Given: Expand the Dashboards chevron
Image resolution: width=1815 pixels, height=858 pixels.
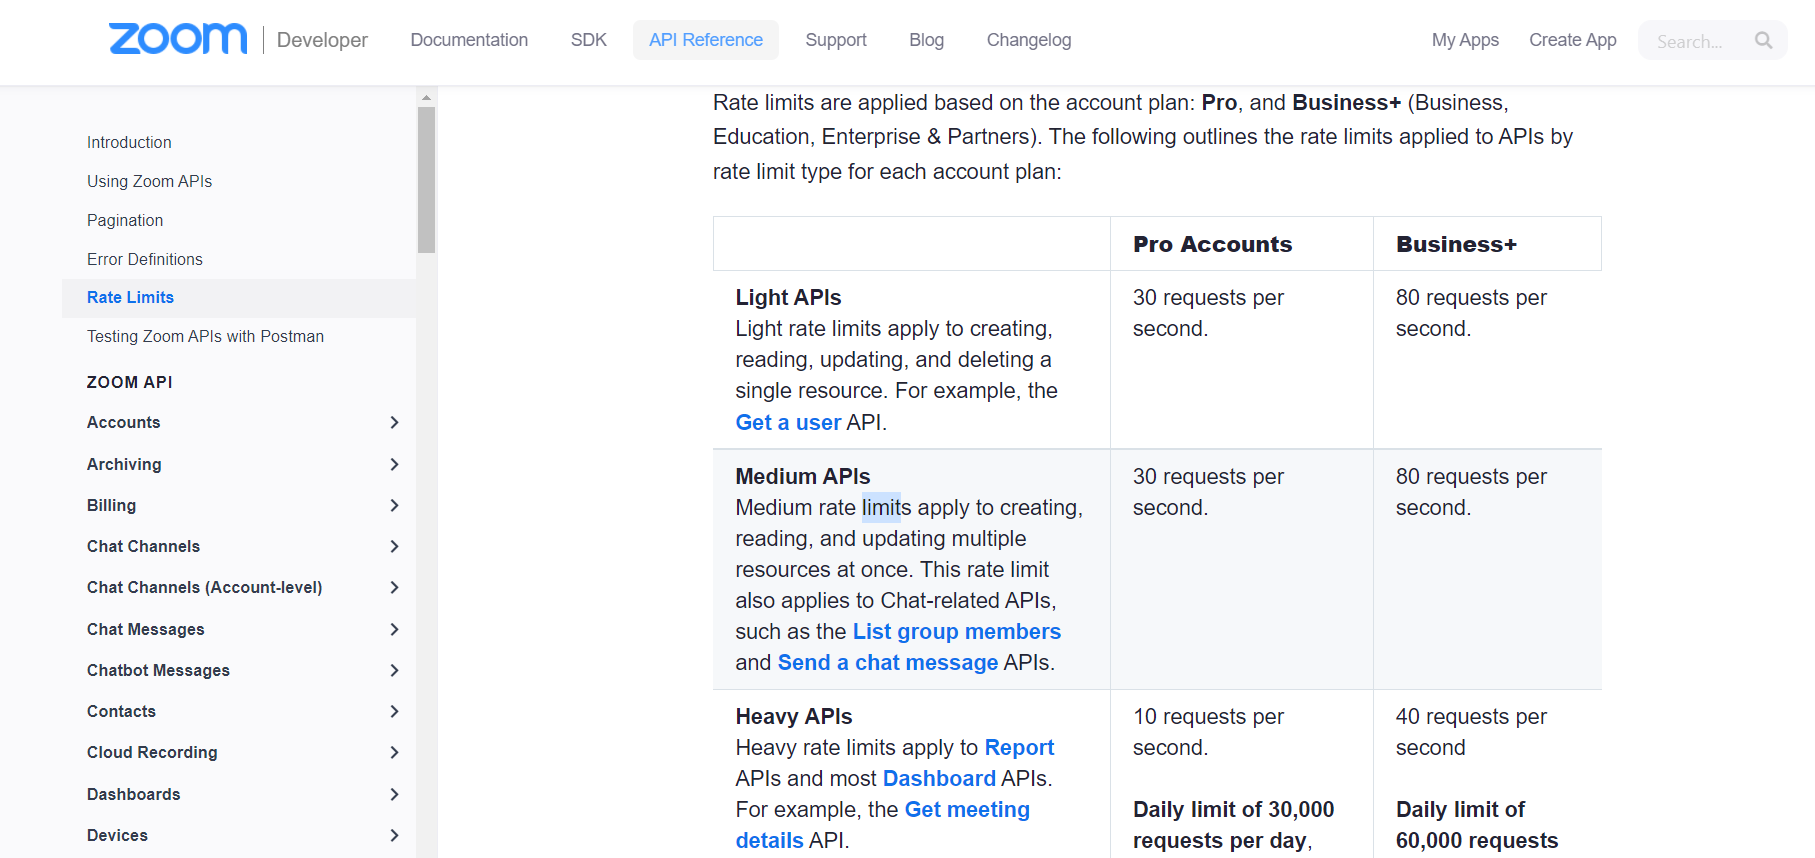Looking at the screenshot, I should (394, 794).
